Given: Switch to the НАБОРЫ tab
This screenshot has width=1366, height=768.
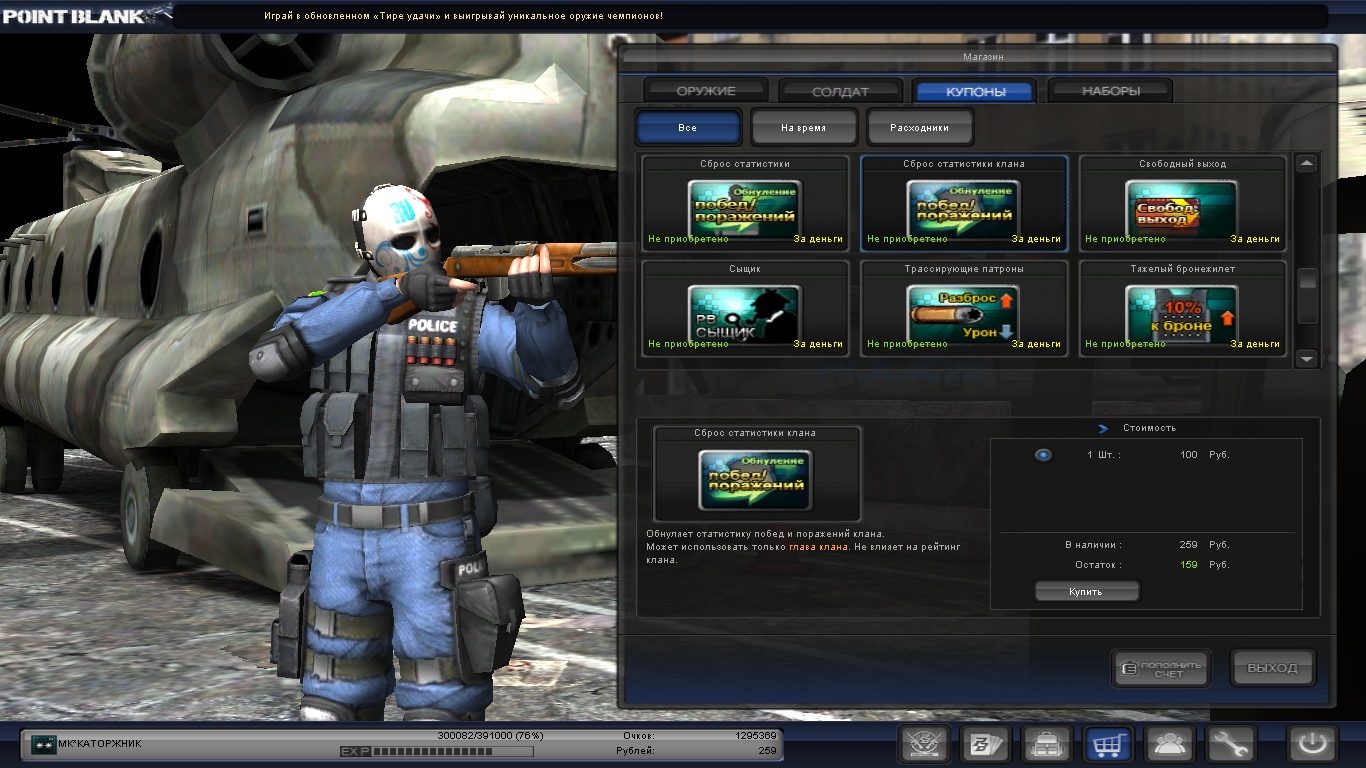Looking at the screenshot, I should [x=1110, y=91].
